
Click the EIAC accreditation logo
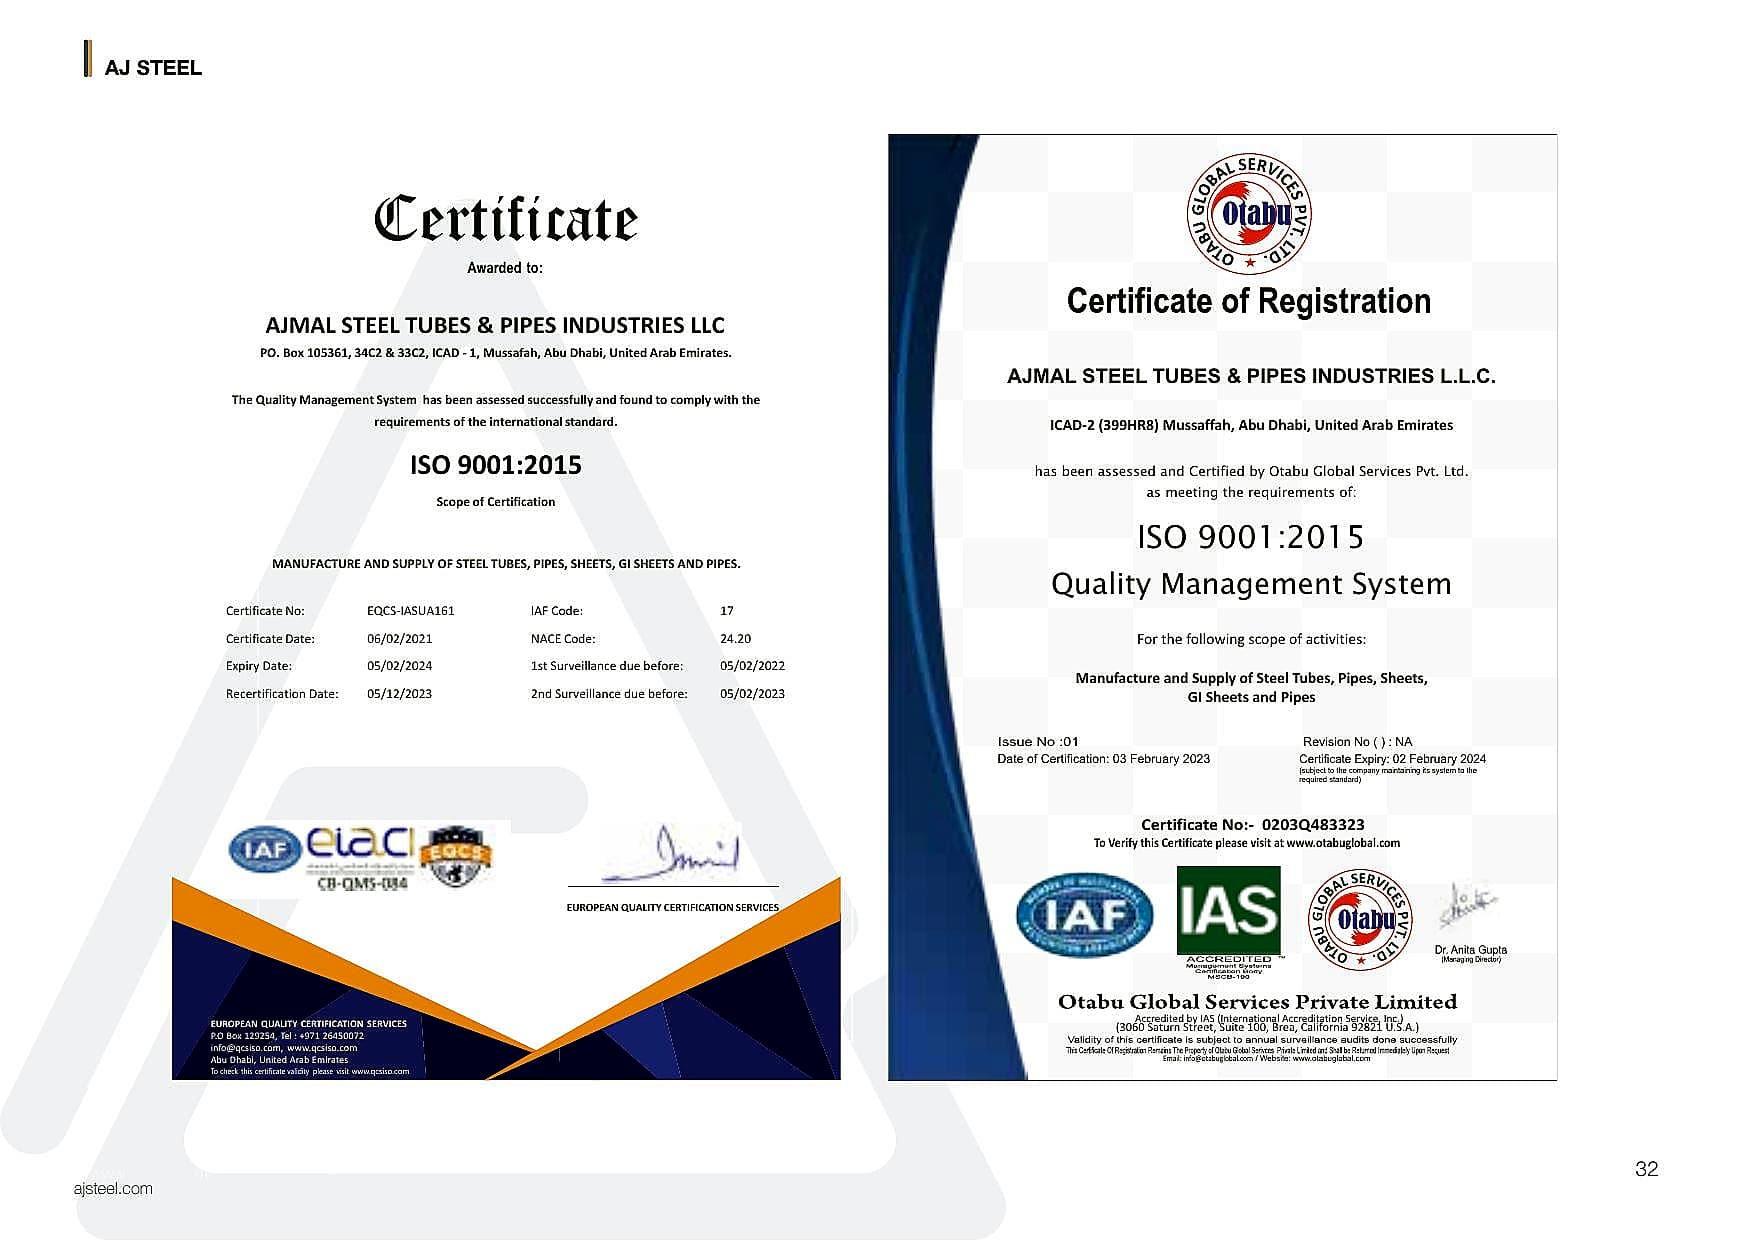[359, 846]
